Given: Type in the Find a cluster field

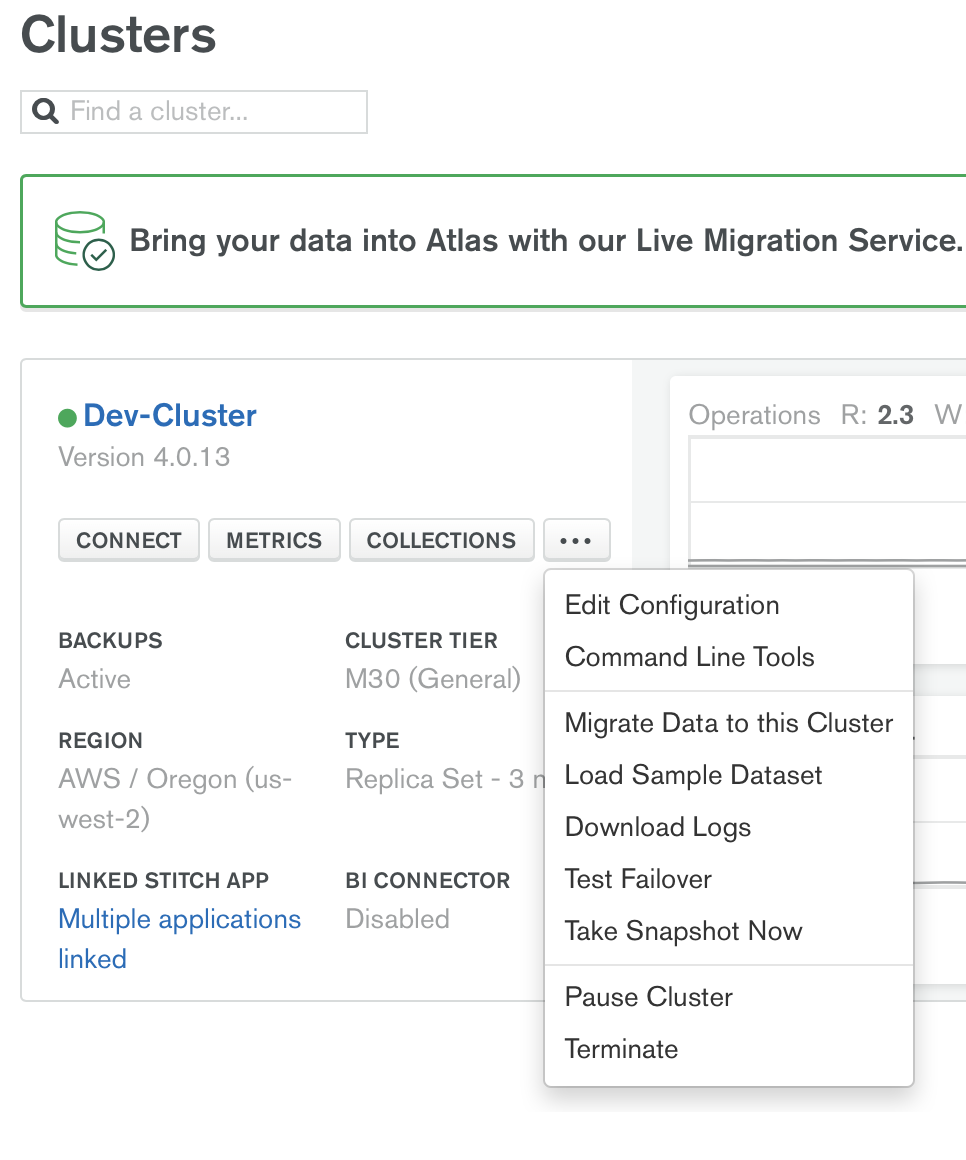Looking at the screenshot, I should pos(210,111).
